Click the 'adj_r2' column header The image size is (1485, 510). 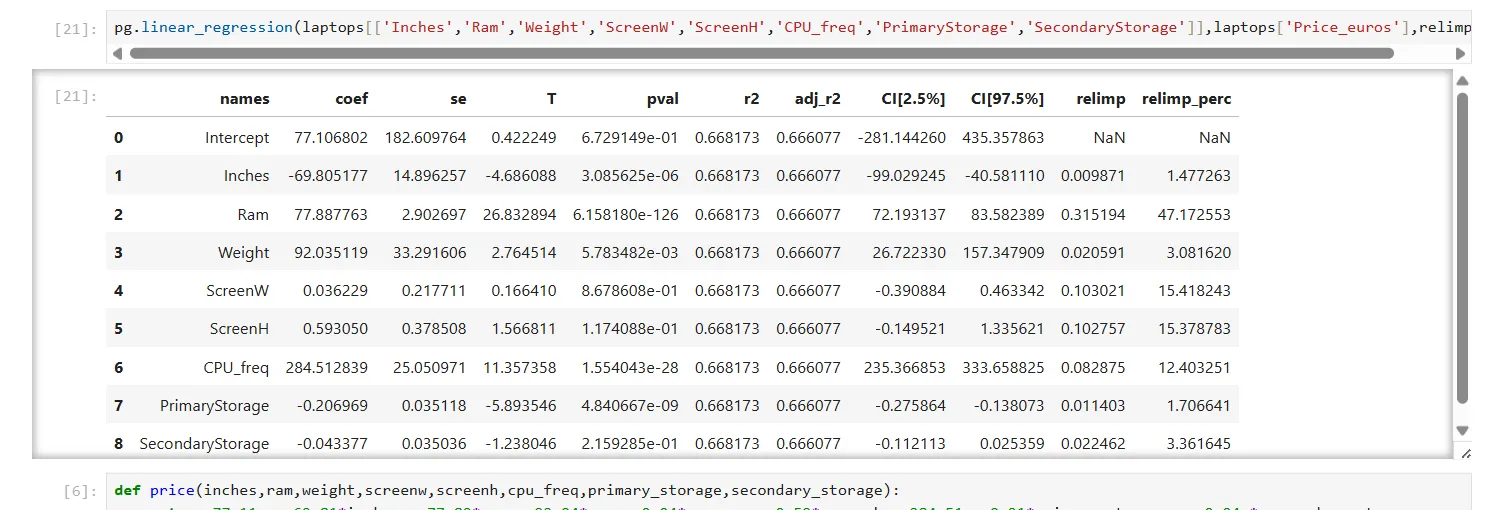coord(818,98)
